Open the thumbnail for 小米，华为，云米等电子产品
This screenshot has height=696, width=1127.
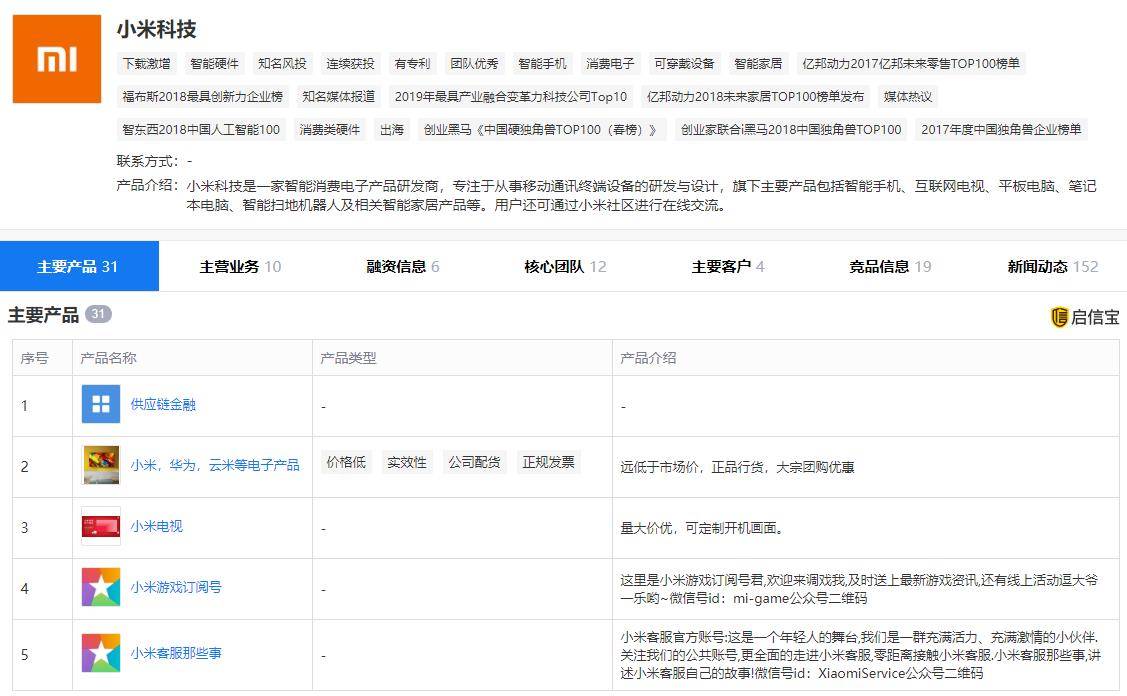click(101, 465)
